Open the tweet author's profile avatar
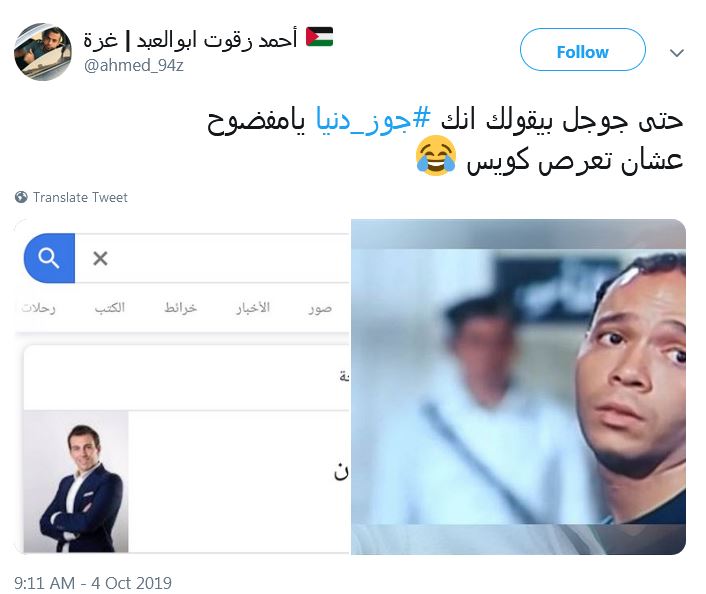 (x=43, y=51)
